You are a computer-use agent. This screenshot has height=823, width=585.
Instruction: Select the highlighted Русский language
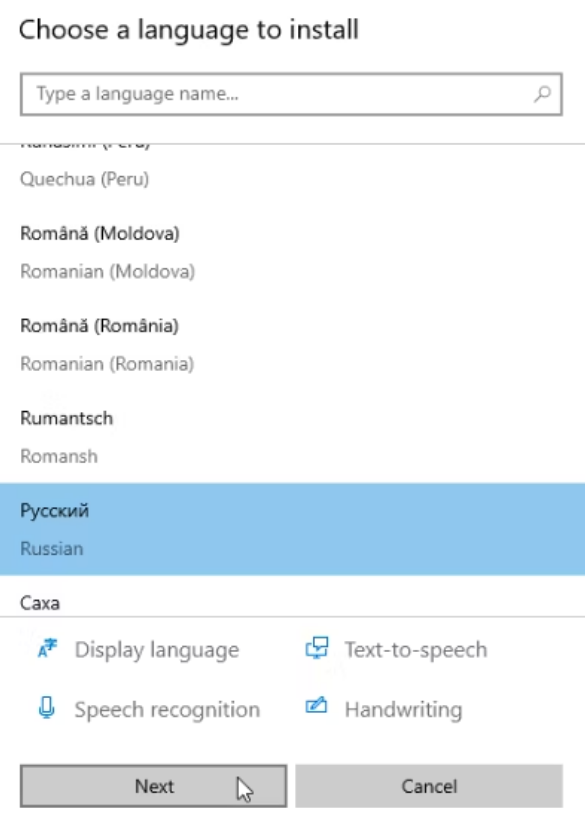point(292,529)
